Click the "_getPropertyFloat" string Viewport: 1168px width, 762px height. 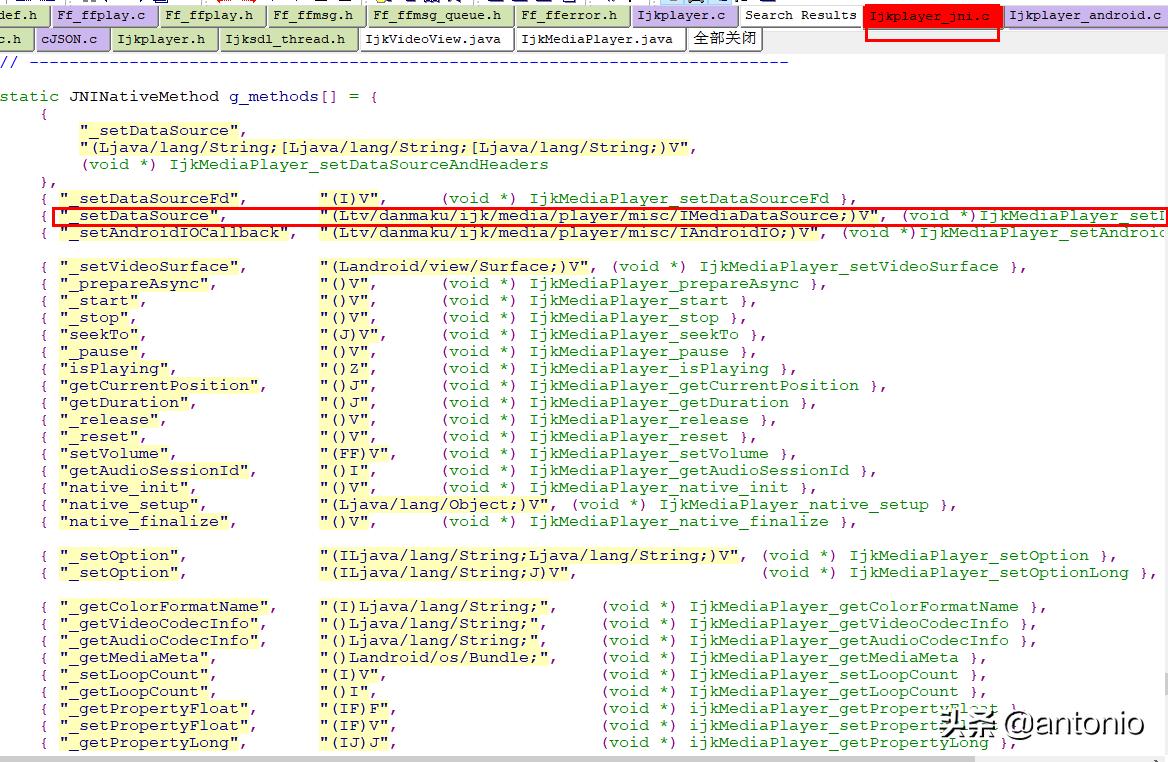(154, 709)
